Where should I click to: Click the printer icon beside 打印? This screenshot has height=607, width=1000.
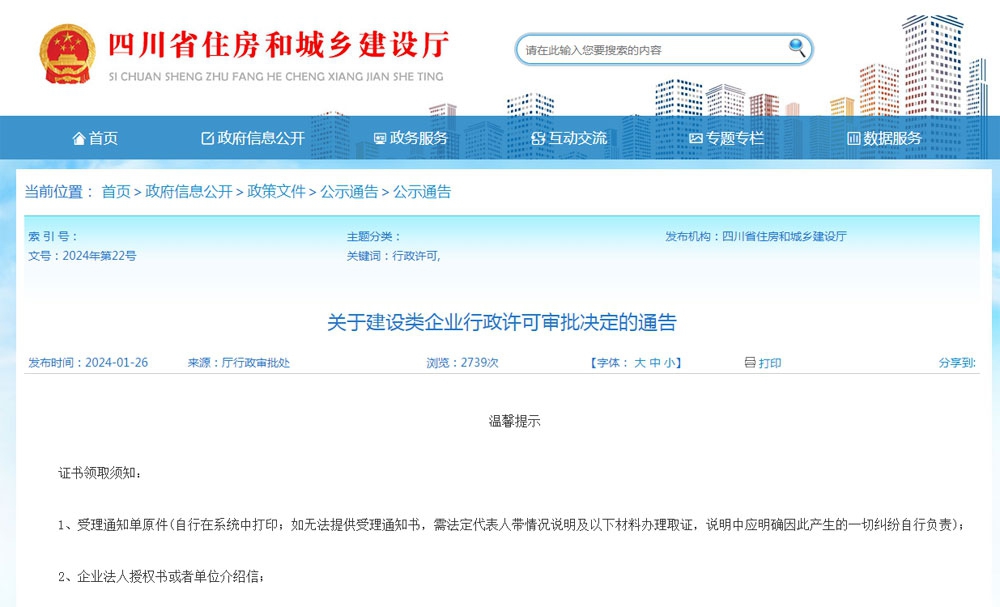[750, 363]
